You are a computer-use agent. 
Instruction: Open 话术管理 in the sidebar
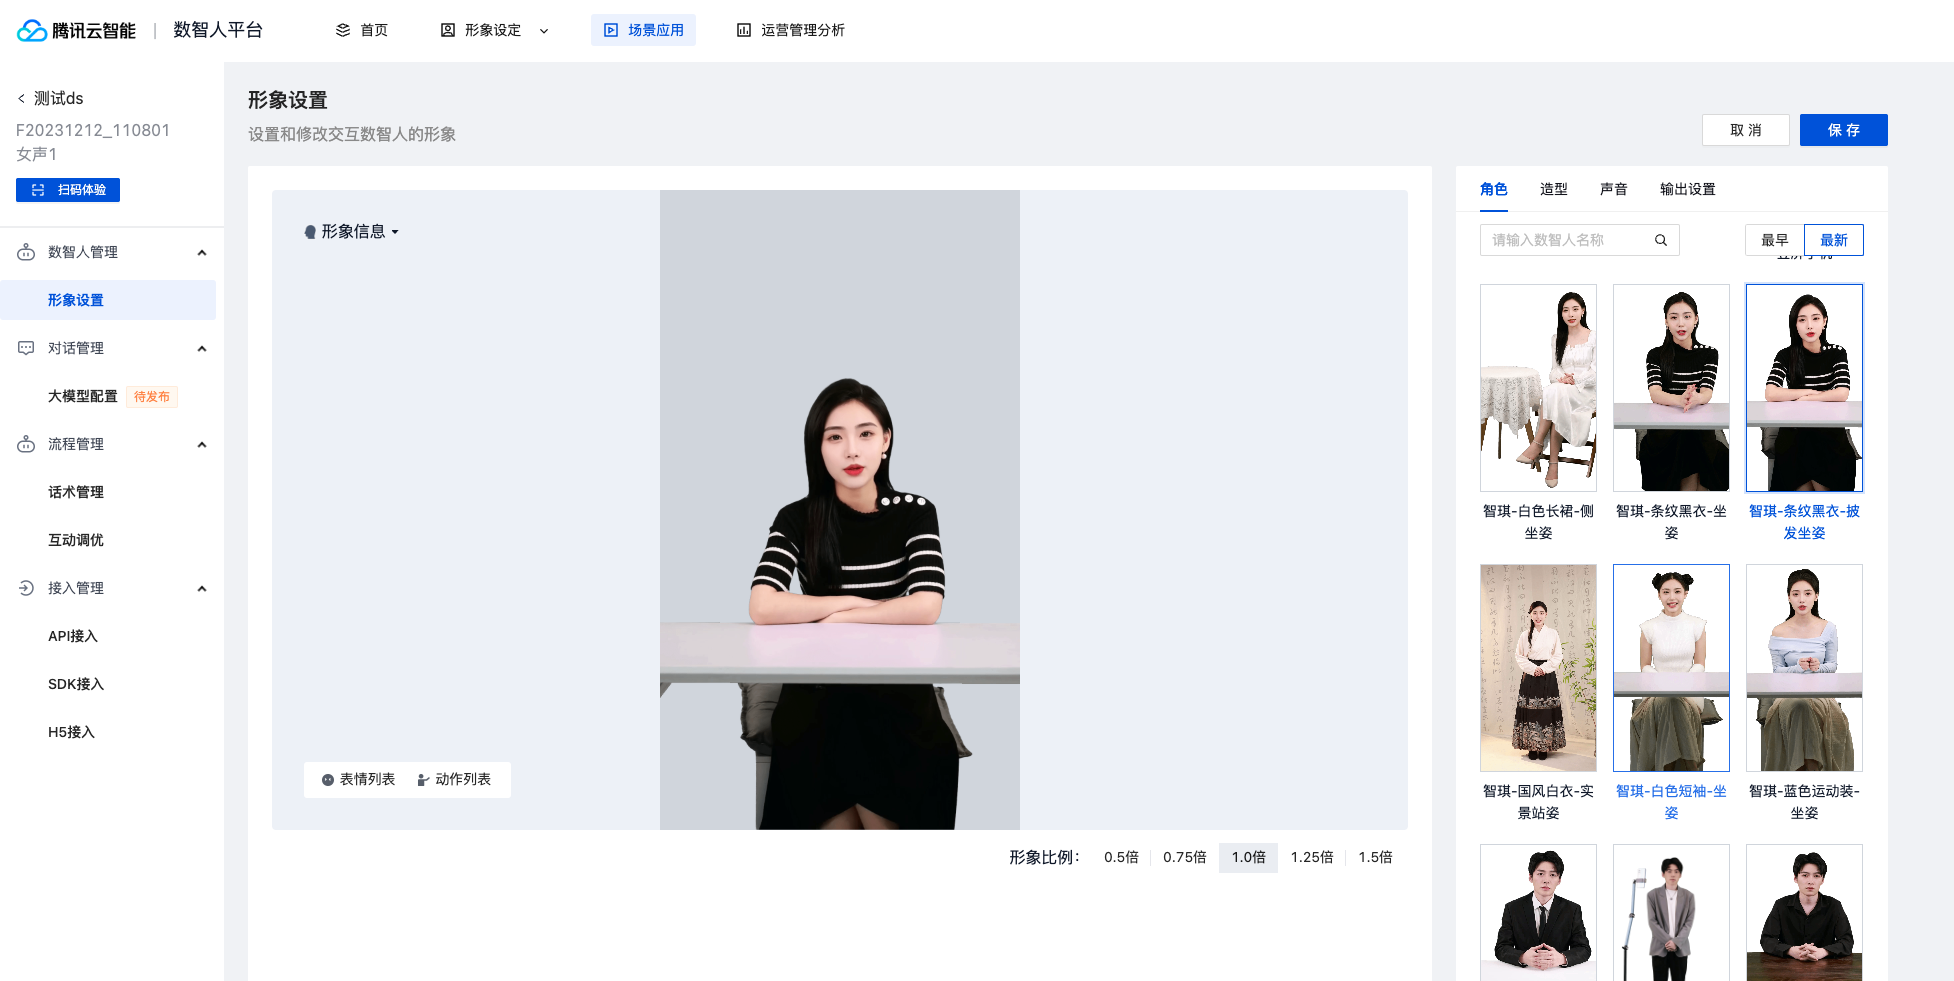click(x=76, y=492)
